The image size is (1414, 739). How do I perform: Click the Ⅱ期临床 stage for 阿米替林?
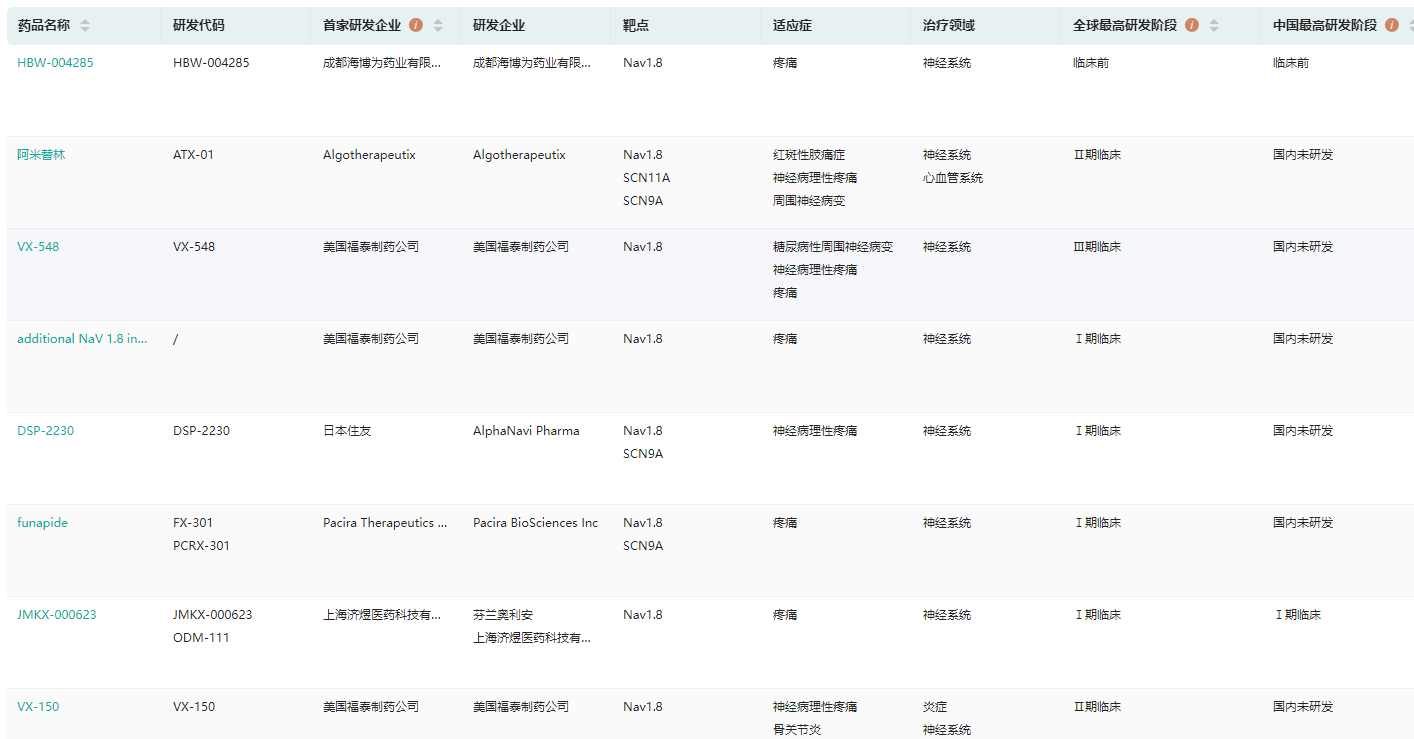[1097, 155]
